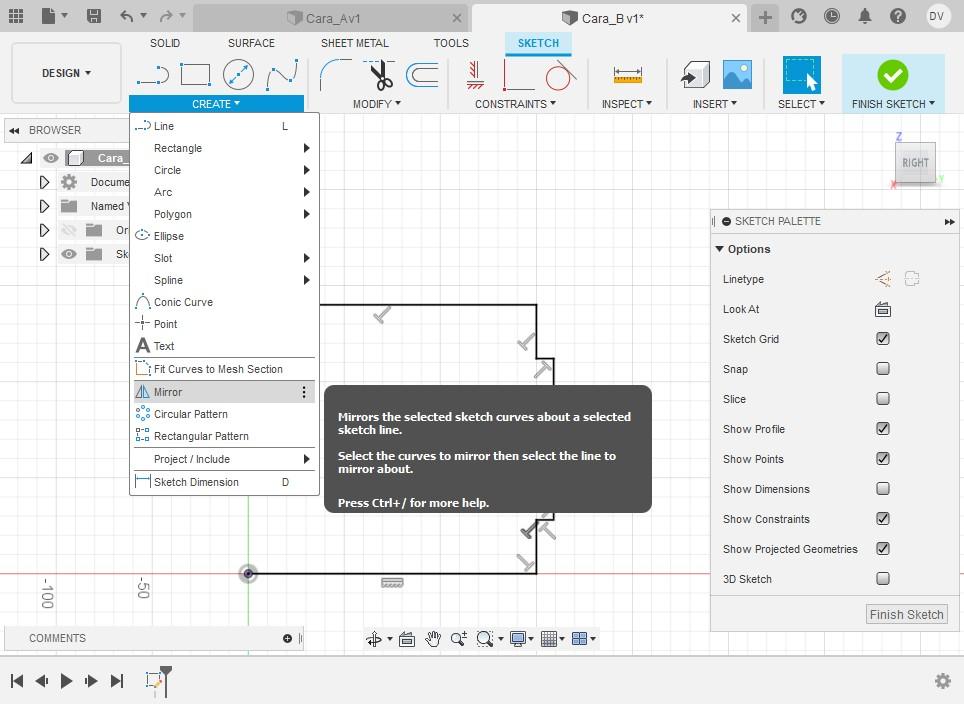
Task: Click the Orbit tool in navigation bar
Action: pyautogui.click(x=374, y=639)
